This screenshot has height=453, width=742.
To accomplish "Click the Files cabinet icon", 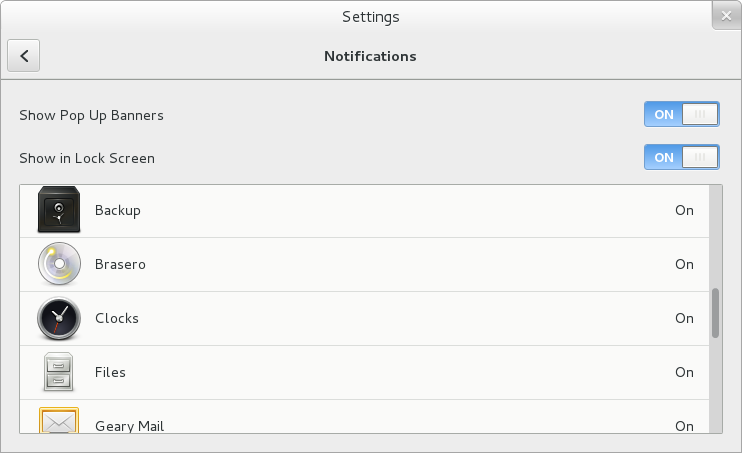I will (58, 372).
